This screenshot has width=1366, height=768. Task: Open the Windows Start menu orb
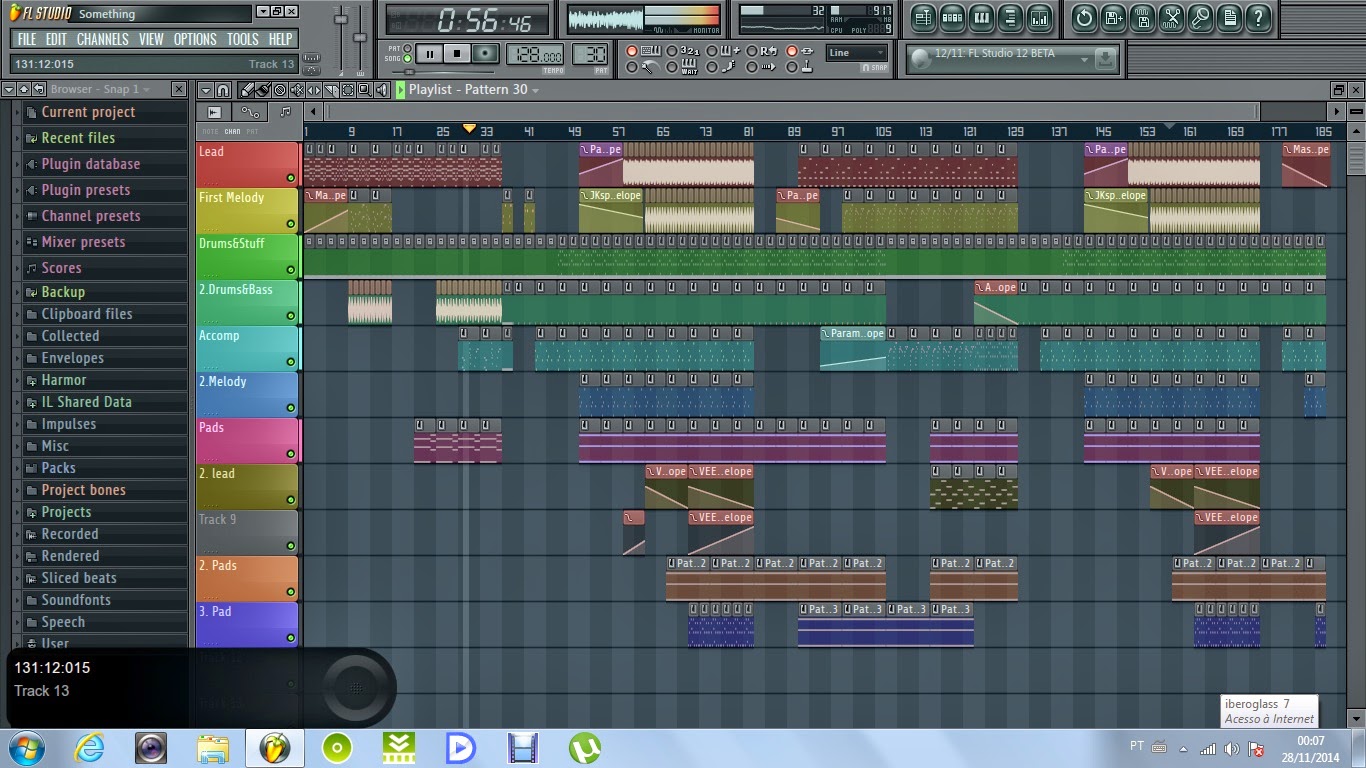click(26, 748)
